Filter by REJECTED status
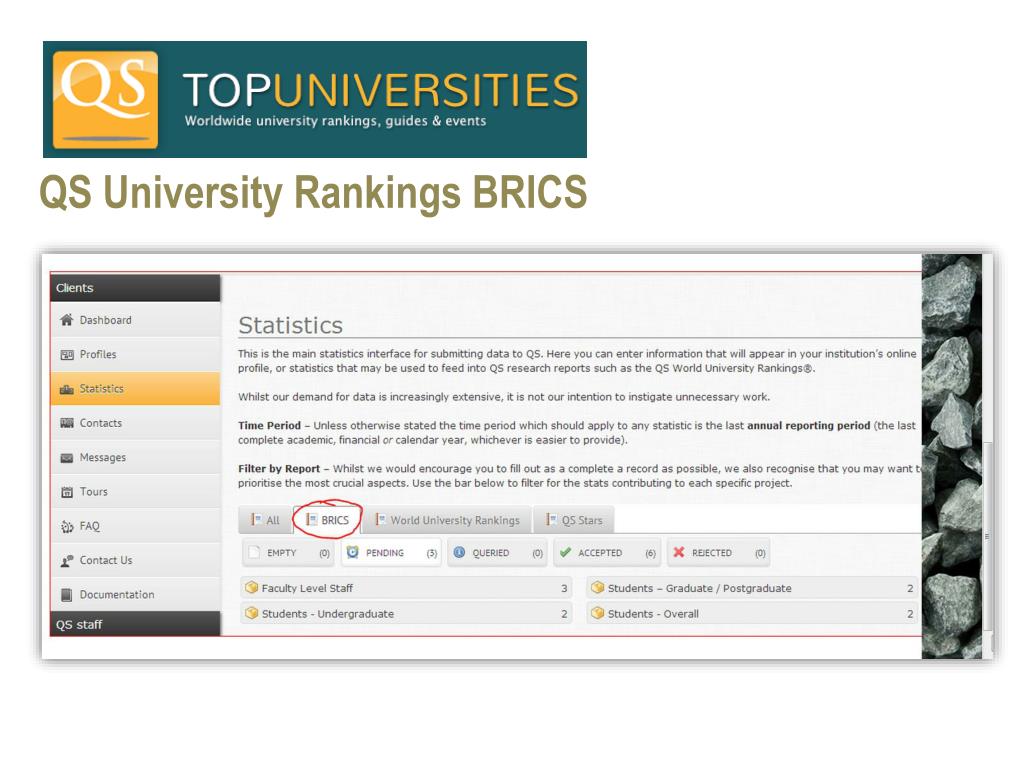This screenshot has width=1024, height=768. [718, 552]
